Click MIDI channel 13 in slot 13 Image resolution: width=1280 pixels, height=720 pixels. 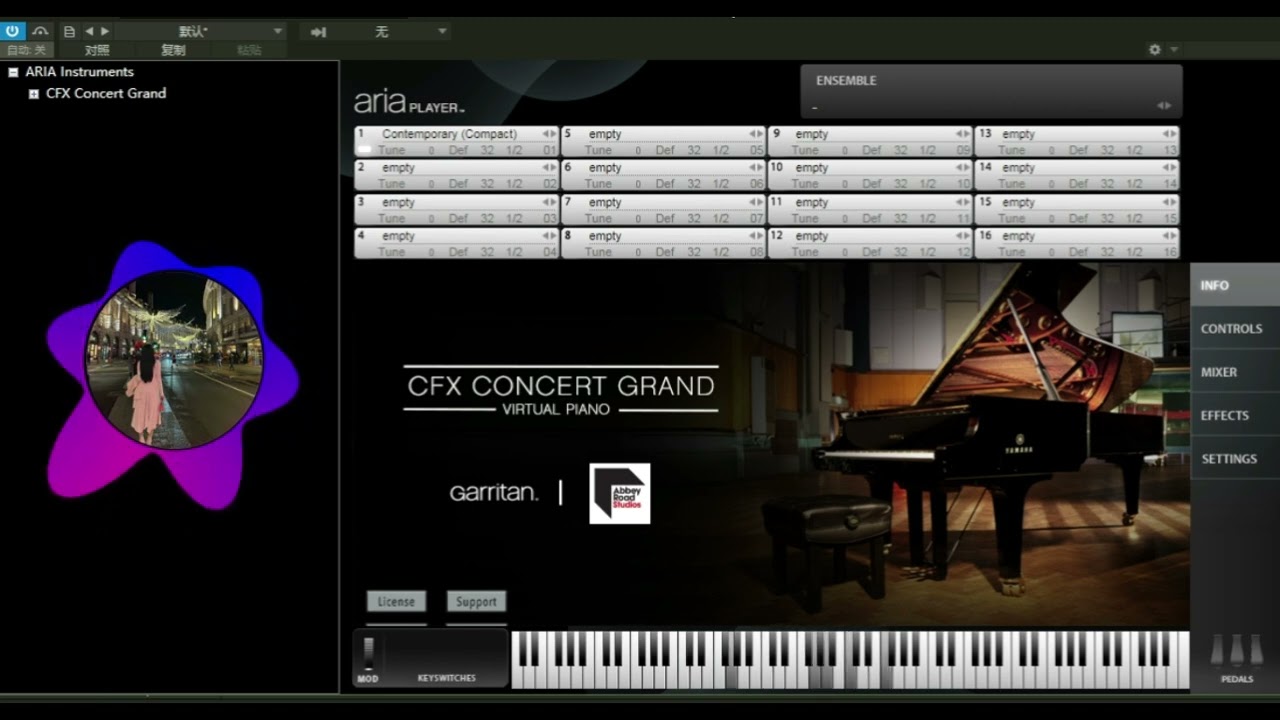pos(1170,151)
